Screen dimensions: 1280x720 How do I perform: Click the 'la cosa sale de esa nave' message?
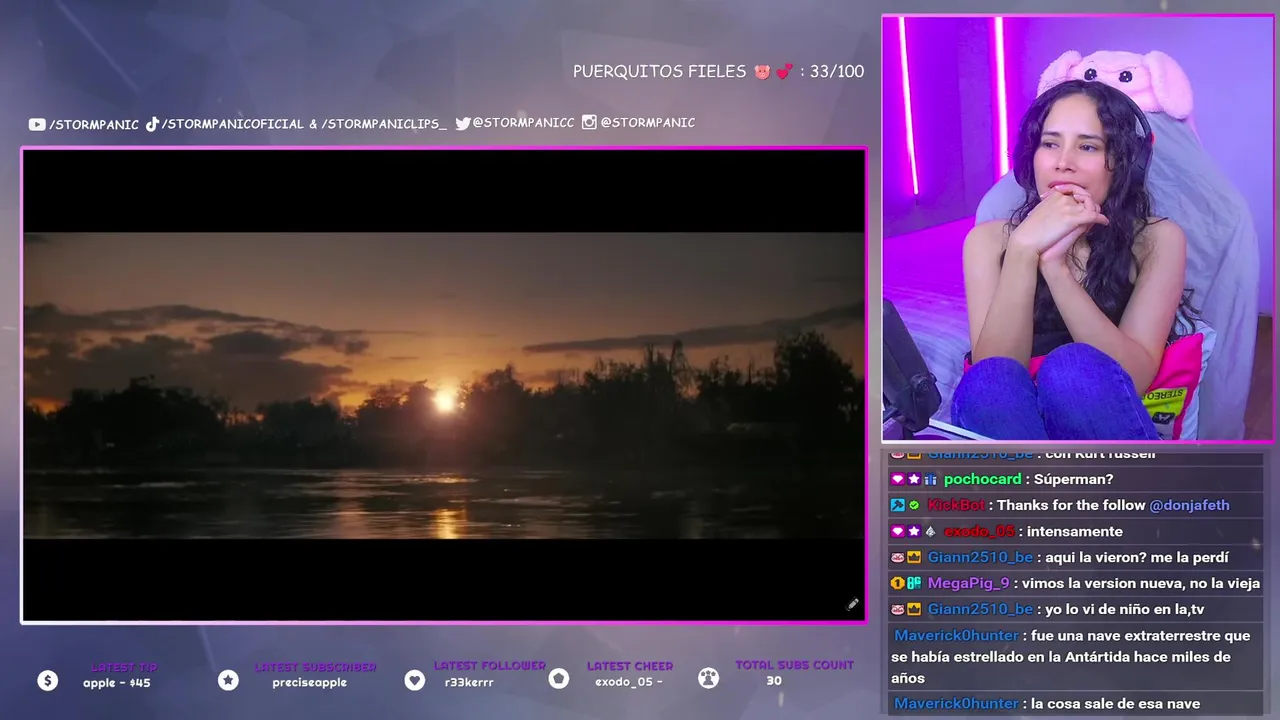click(1115, 704)
